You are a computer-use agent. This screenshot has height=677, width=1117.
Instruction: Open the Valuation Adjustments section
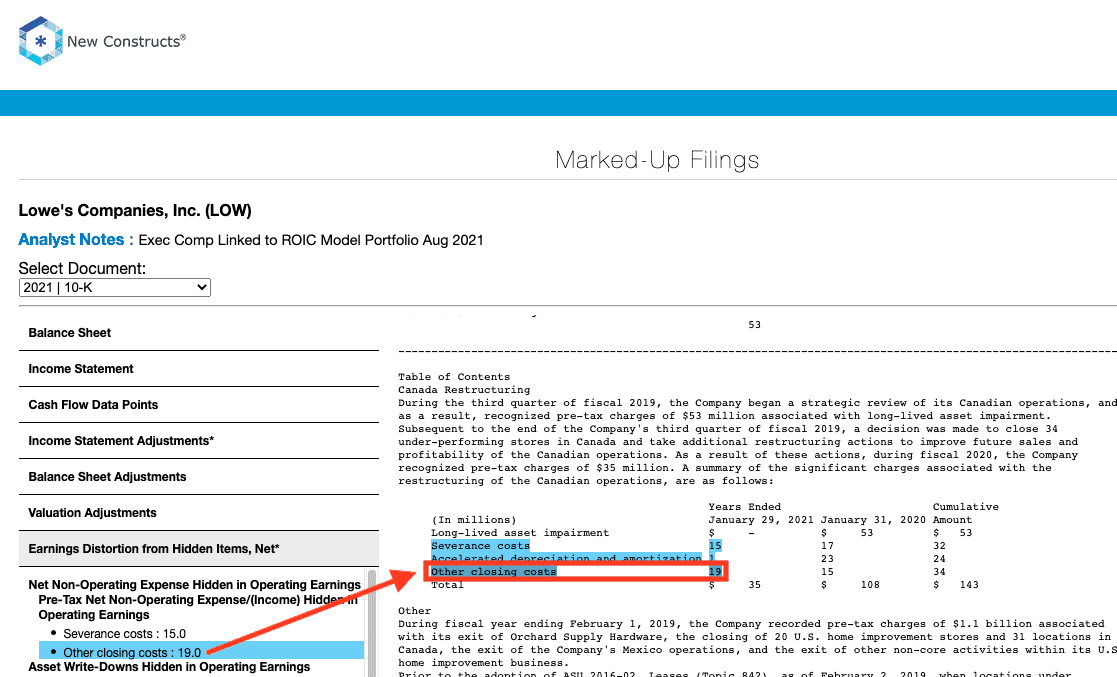[x=199, y=513]
